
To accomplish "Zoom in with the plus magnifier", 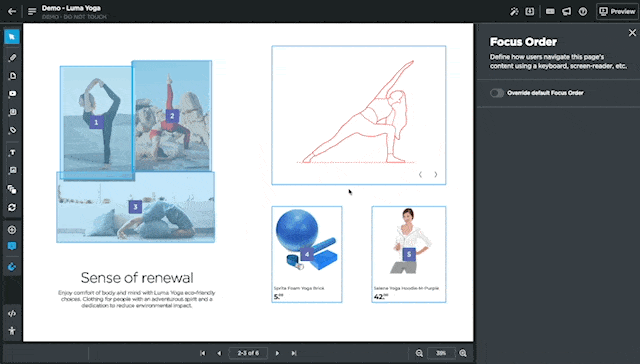I will (x=463, y=353).
